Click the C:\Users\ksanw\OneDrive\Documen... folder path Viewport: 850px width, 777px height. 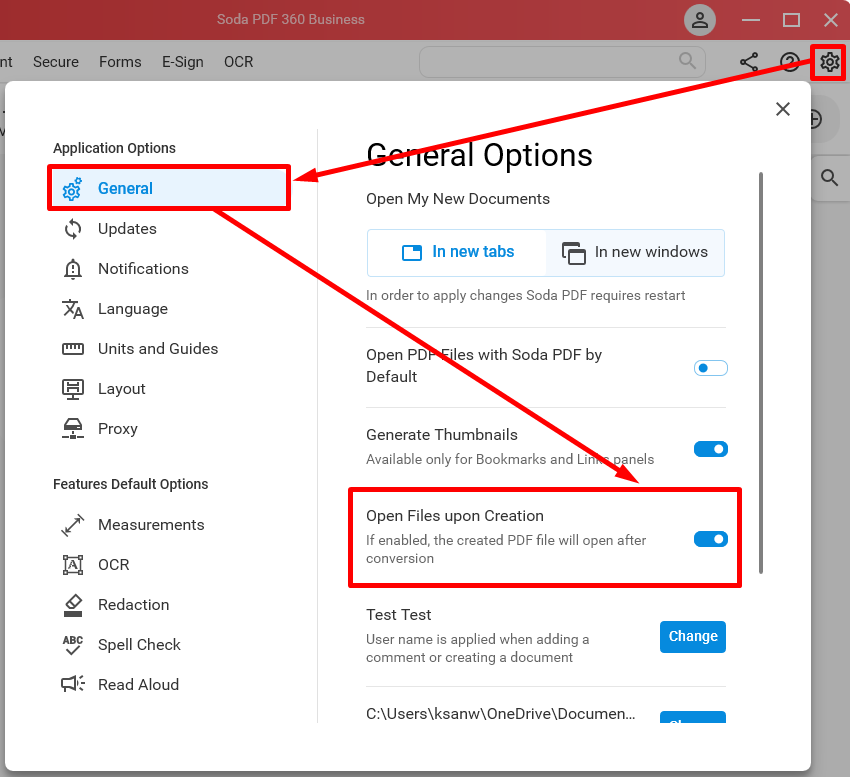(x=500, y=714)
